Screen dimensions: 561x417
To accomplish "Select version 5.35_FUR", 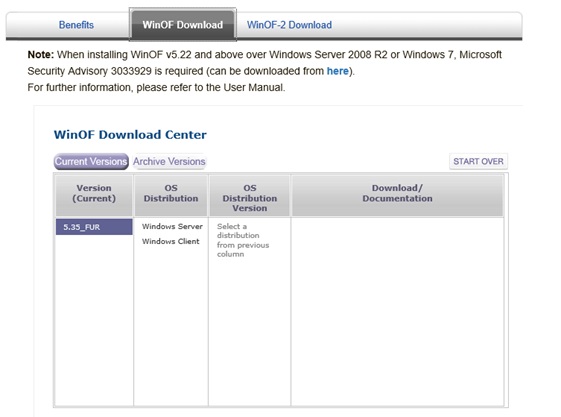I will click(94, 227).
